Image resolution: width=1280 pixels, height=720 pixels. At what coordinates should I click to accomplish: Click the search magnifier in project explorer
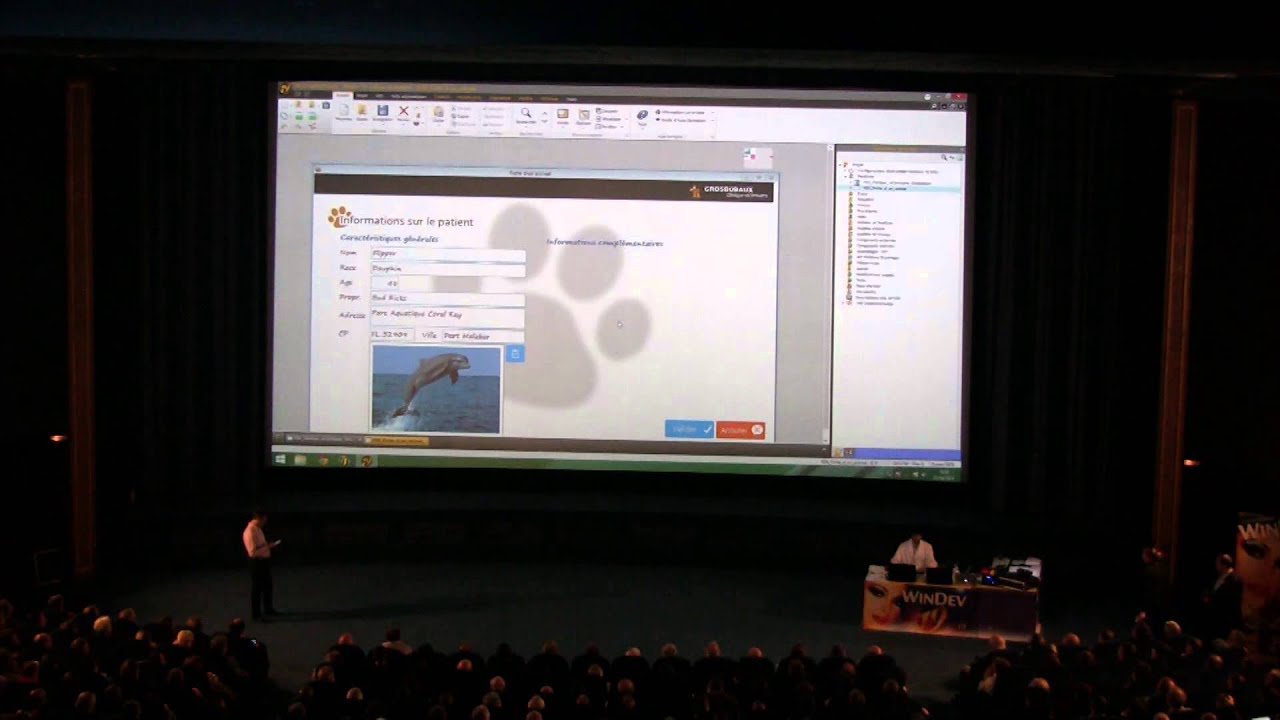coord(943,157)
